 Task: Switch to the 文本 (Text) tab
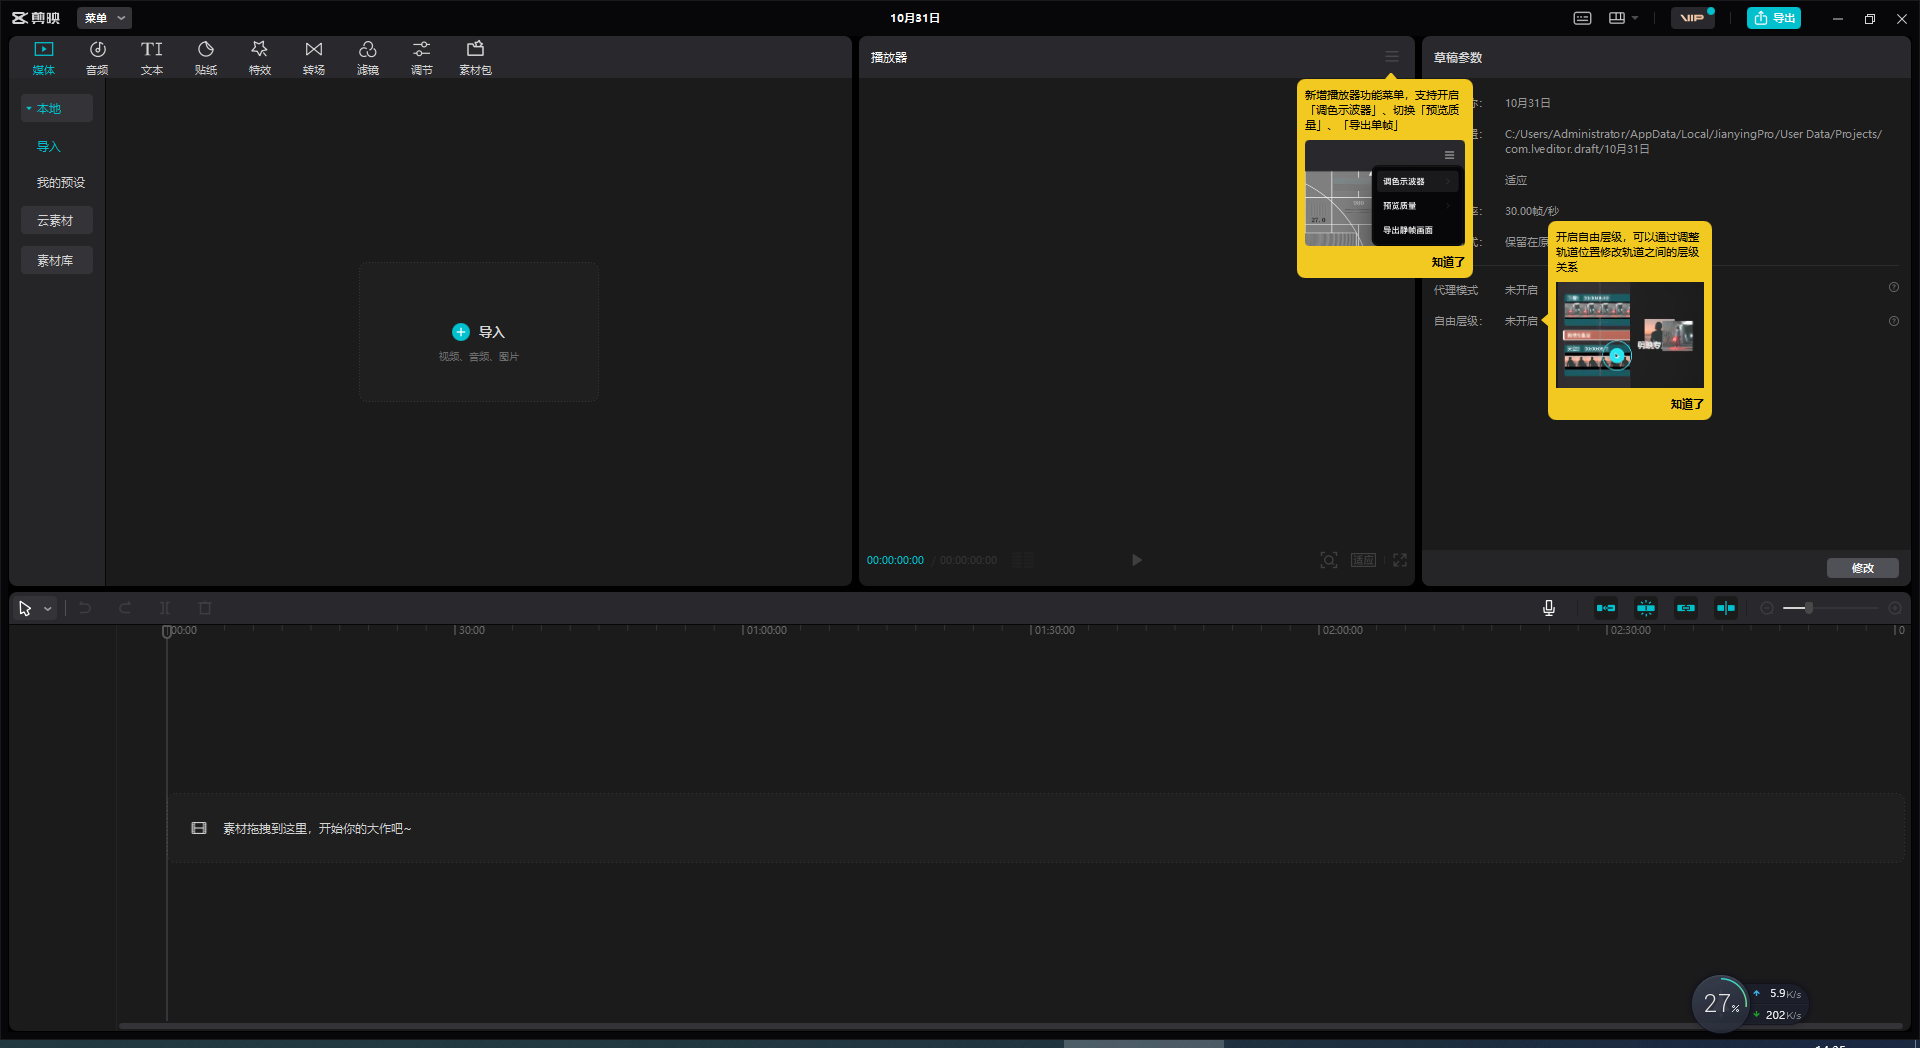(152, 58)
